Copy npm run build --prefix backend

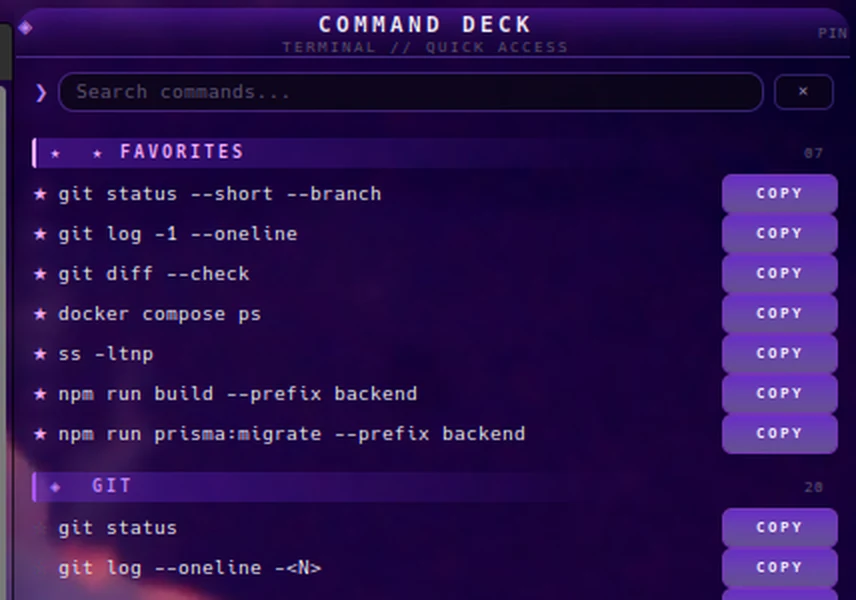(779, 393)
